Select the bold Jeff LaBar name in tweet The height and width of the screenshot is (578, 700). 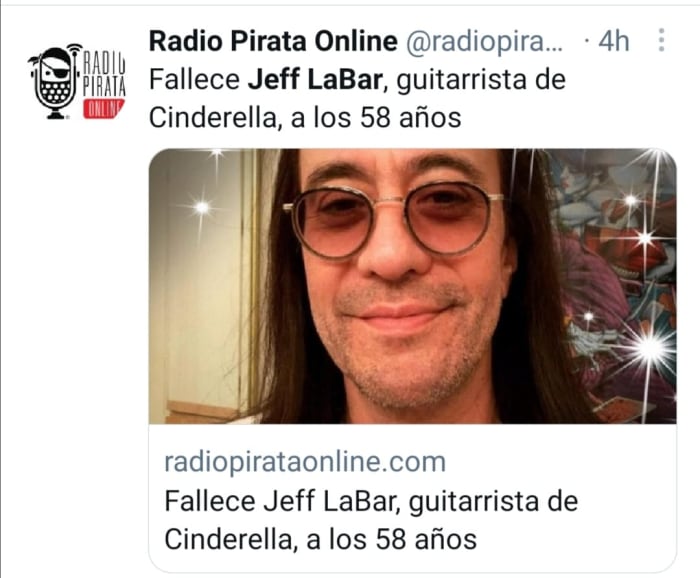(315, 80)
